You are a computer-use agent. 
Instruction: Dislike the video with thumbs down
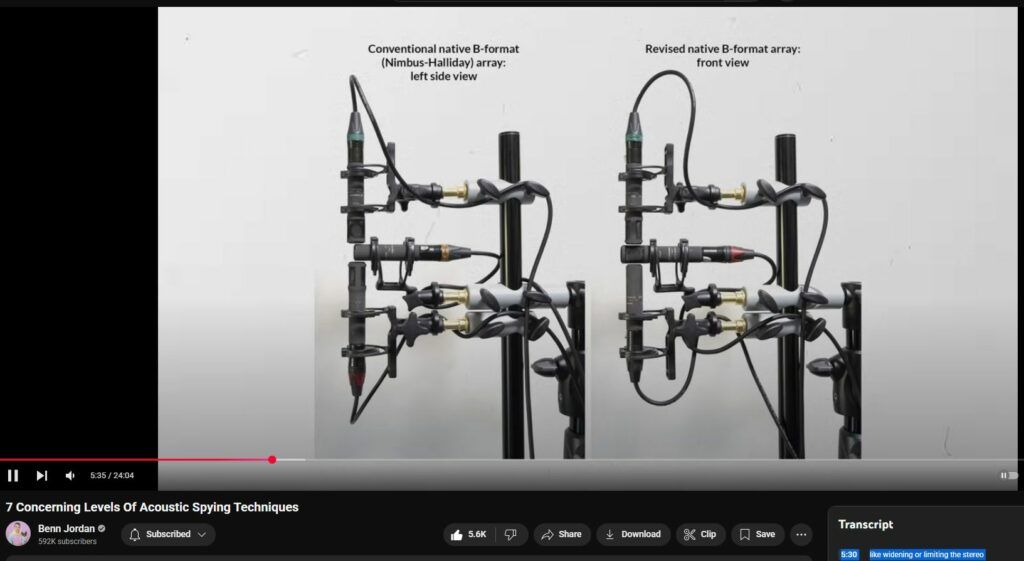pyautogui.click(x=510, y=534)
